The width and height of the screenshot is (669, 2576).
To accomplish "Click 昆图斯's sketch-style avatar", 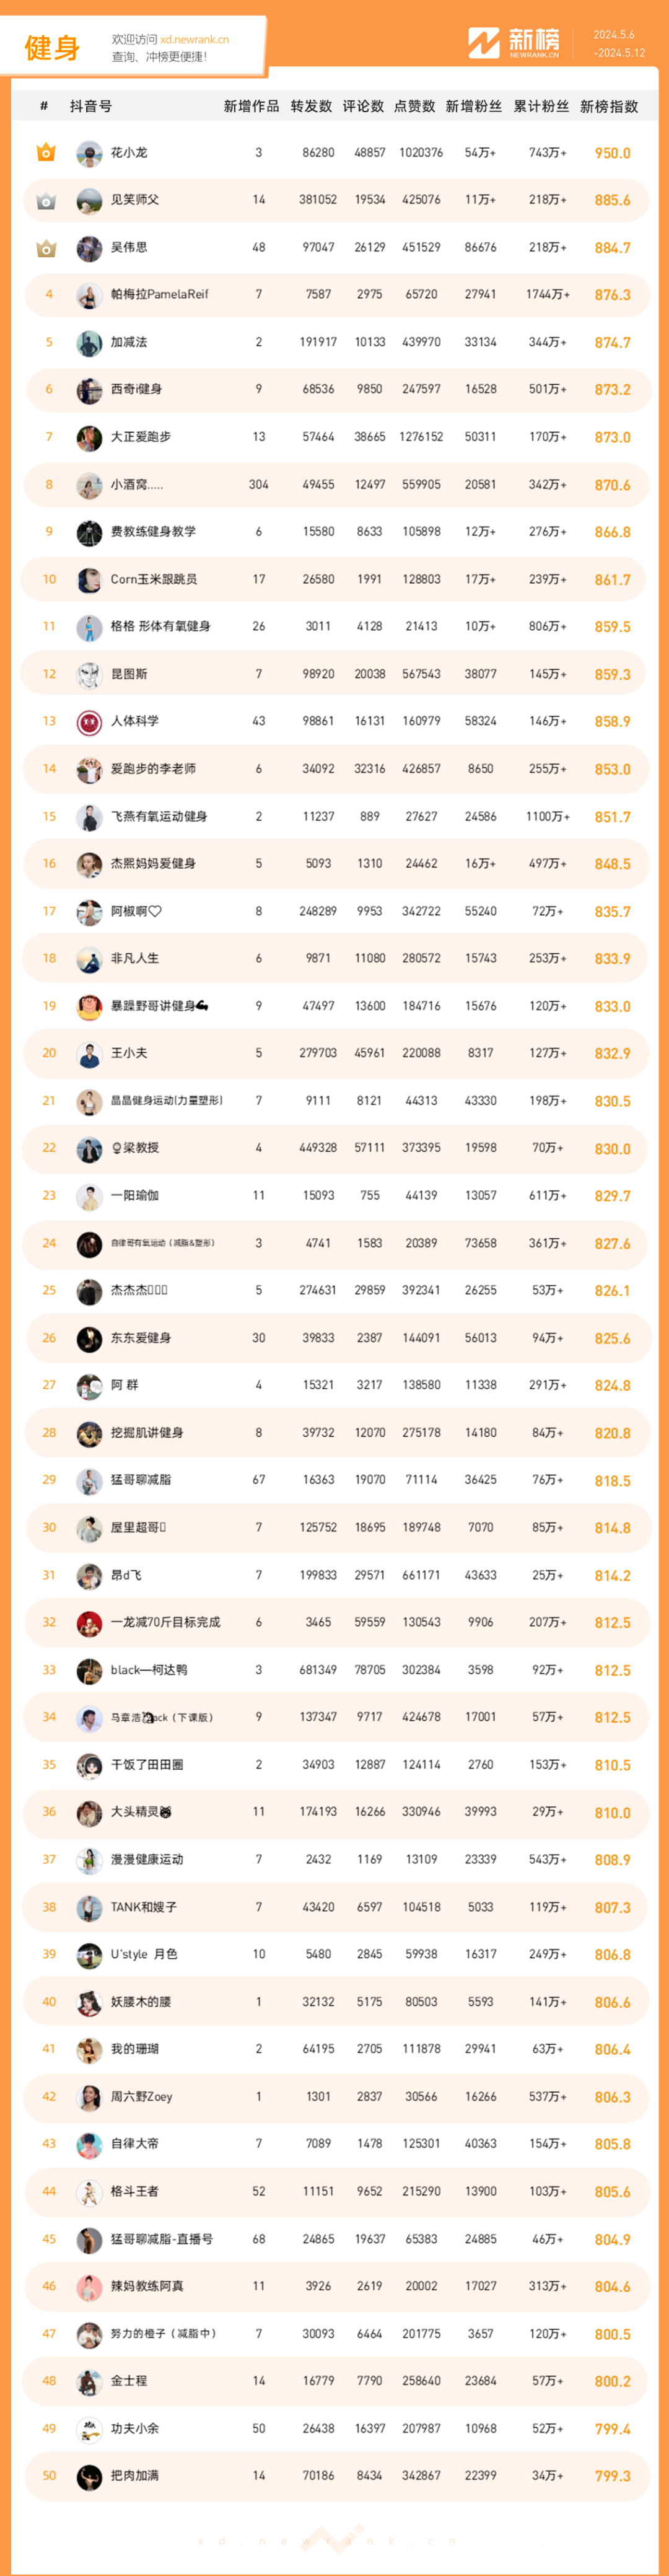I will [89, 675].
